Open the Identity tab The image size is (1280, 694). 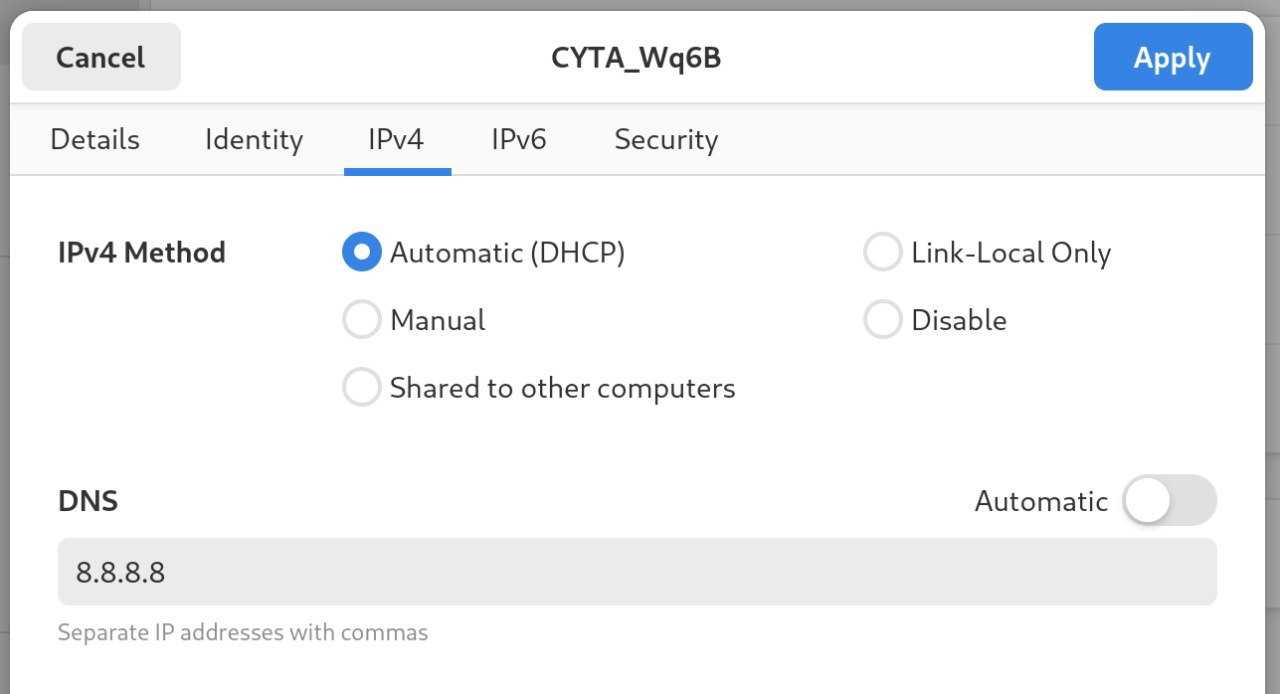pos(254,140)
